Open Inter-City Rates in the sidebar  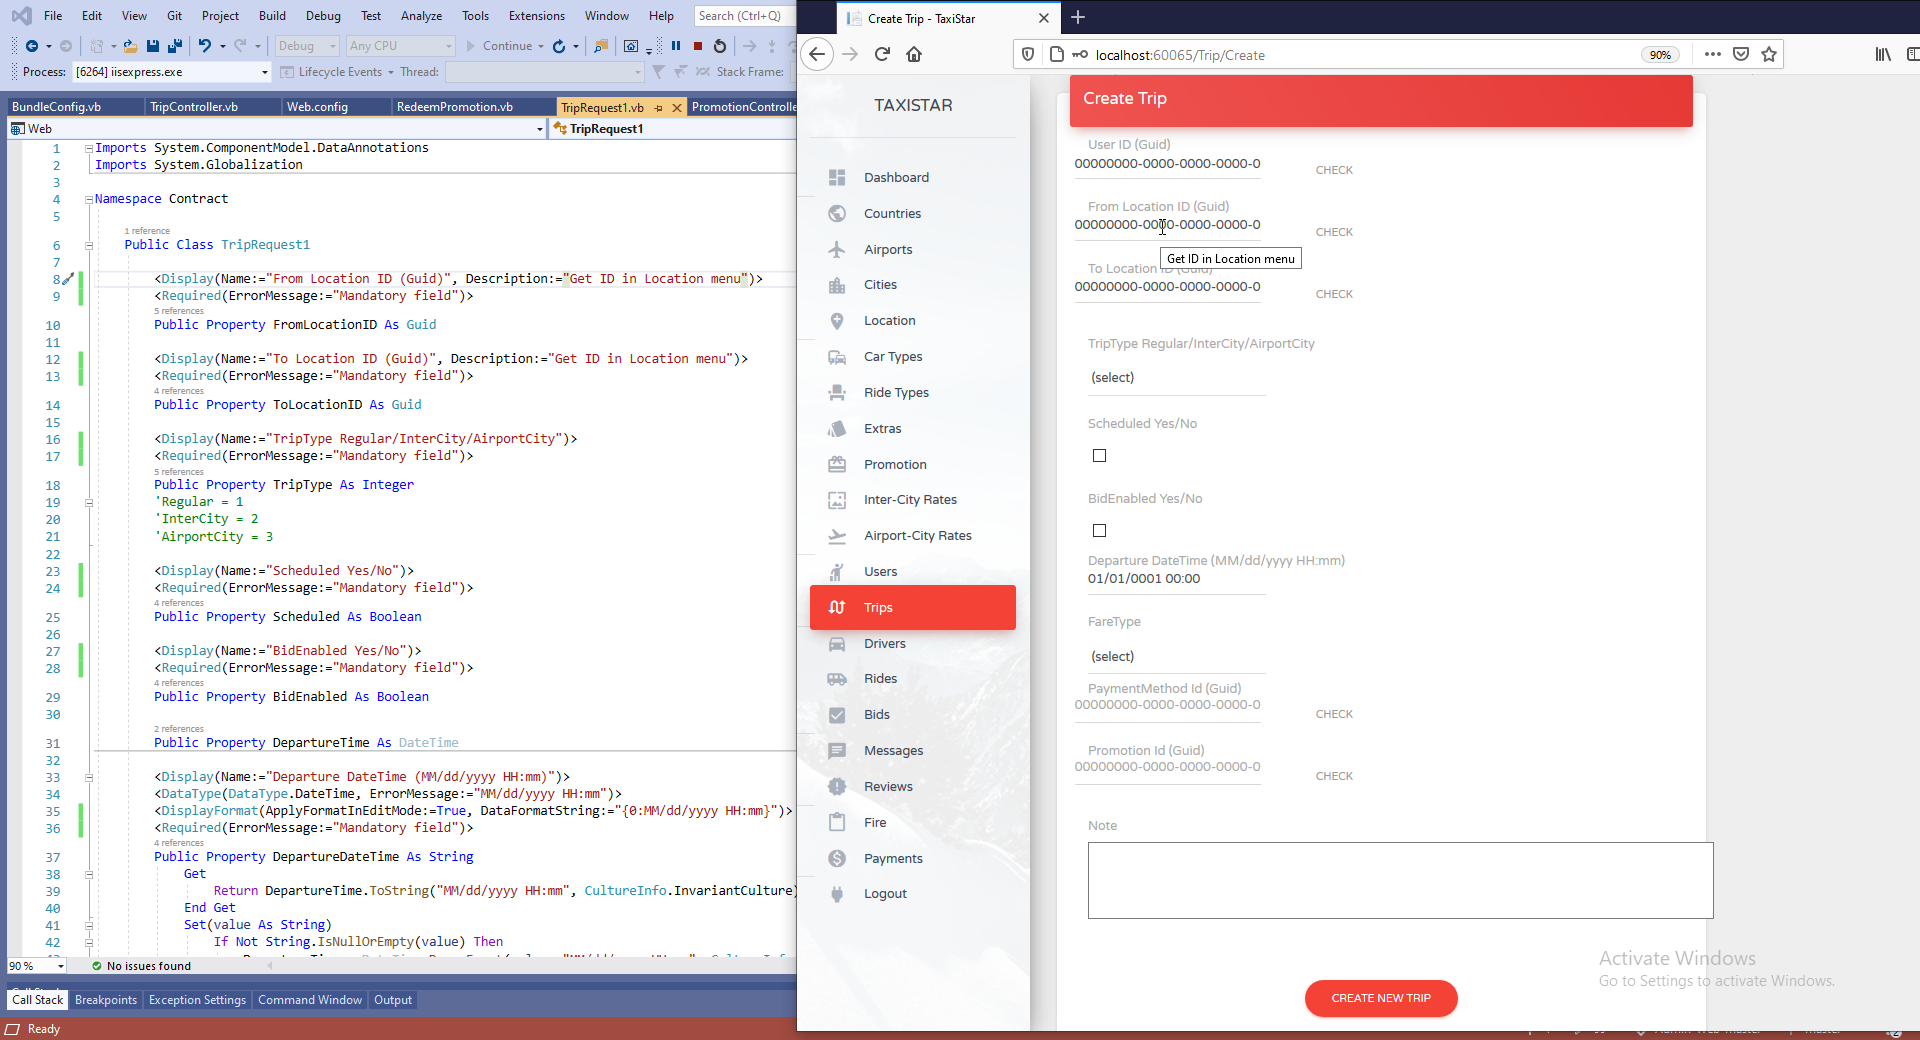[910, 500]
